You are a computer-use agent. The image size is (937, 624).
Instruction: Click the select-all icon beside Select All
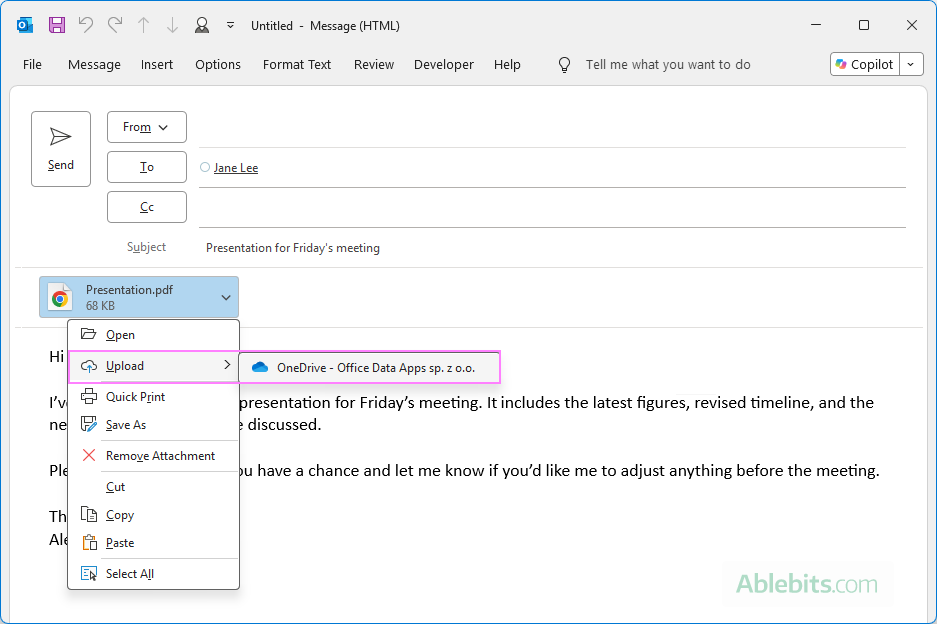(88, 574)
